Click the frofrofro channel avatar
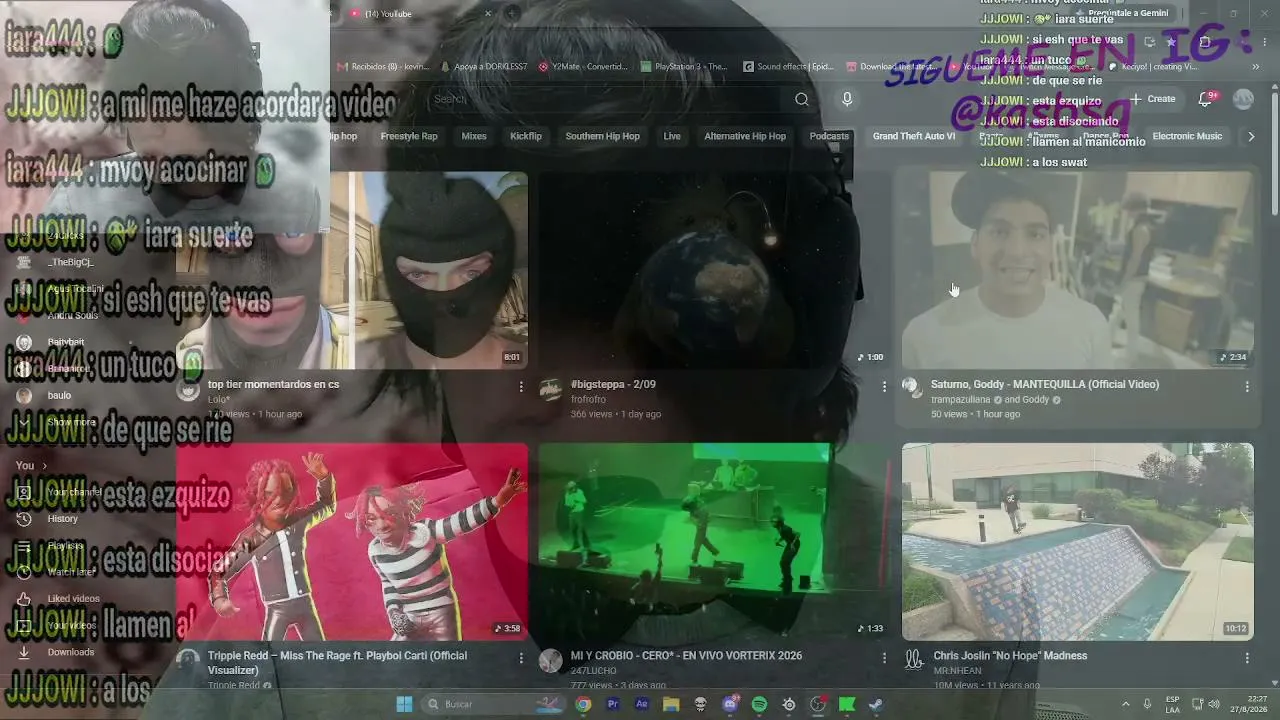 pyautogui.click(x=551, y=389)
